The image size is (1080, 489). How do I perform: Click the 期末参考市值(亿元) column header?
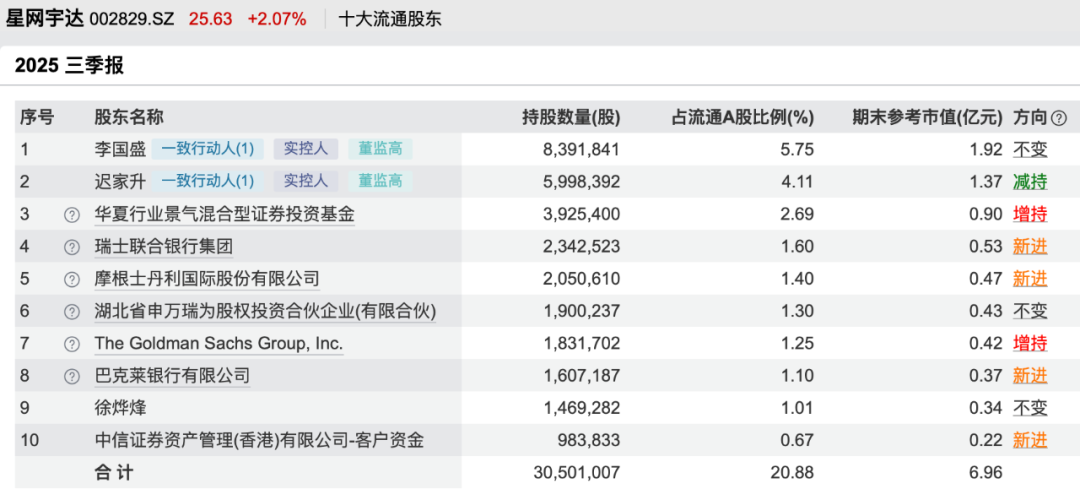[x=928, y=118]
